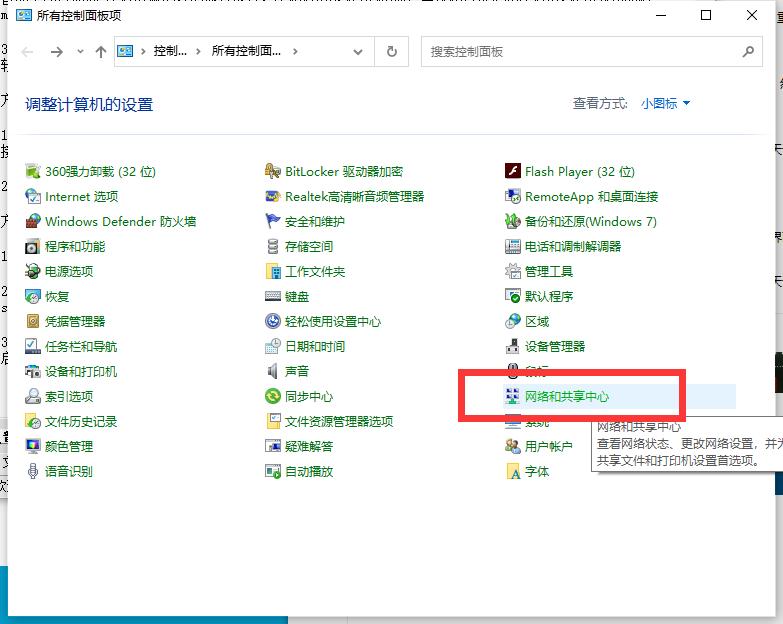Open the 字体 fonts icon
Screen dimensions: 783x624
pyautogui.click(x=513, y=472)
